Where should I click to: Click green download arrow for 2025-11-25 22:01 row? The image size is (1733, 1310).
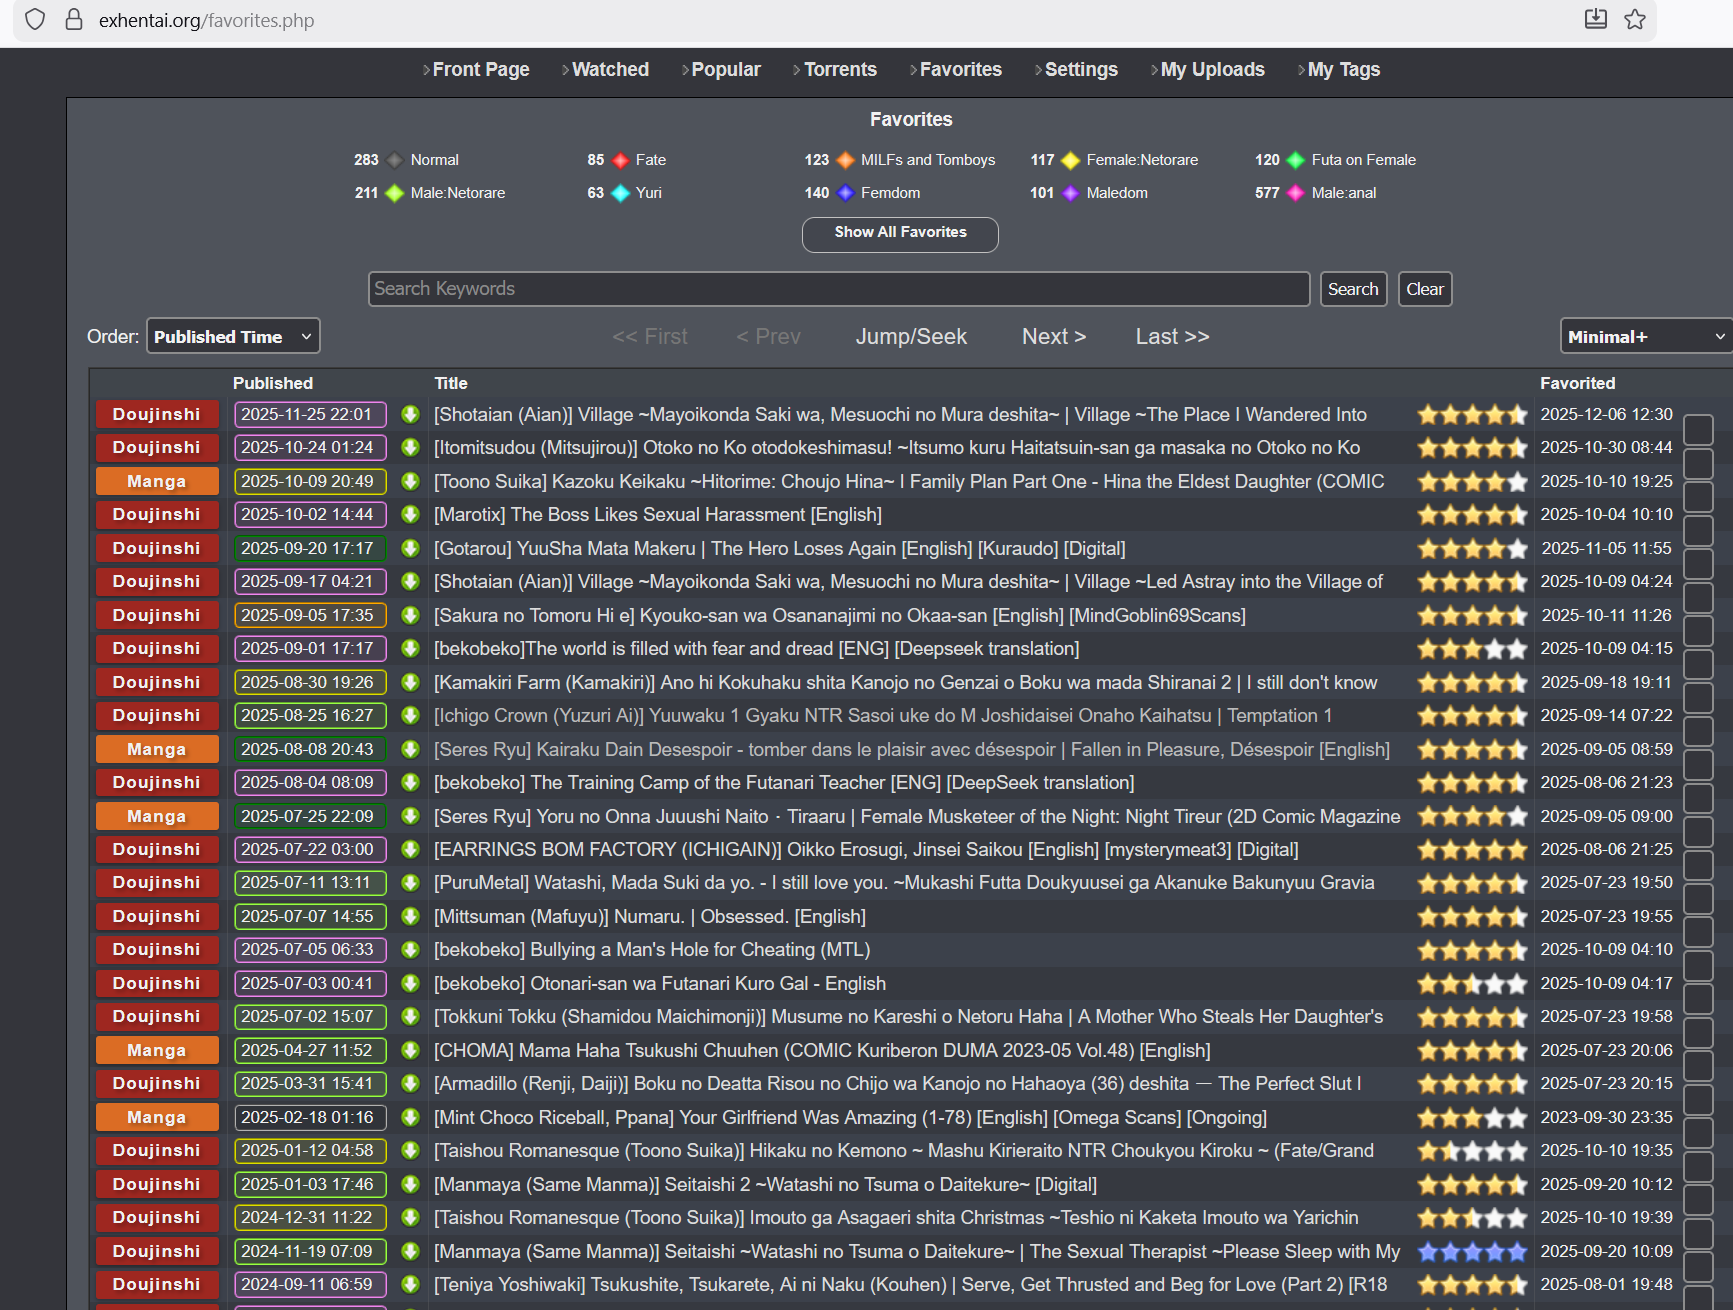pos(410,414)
